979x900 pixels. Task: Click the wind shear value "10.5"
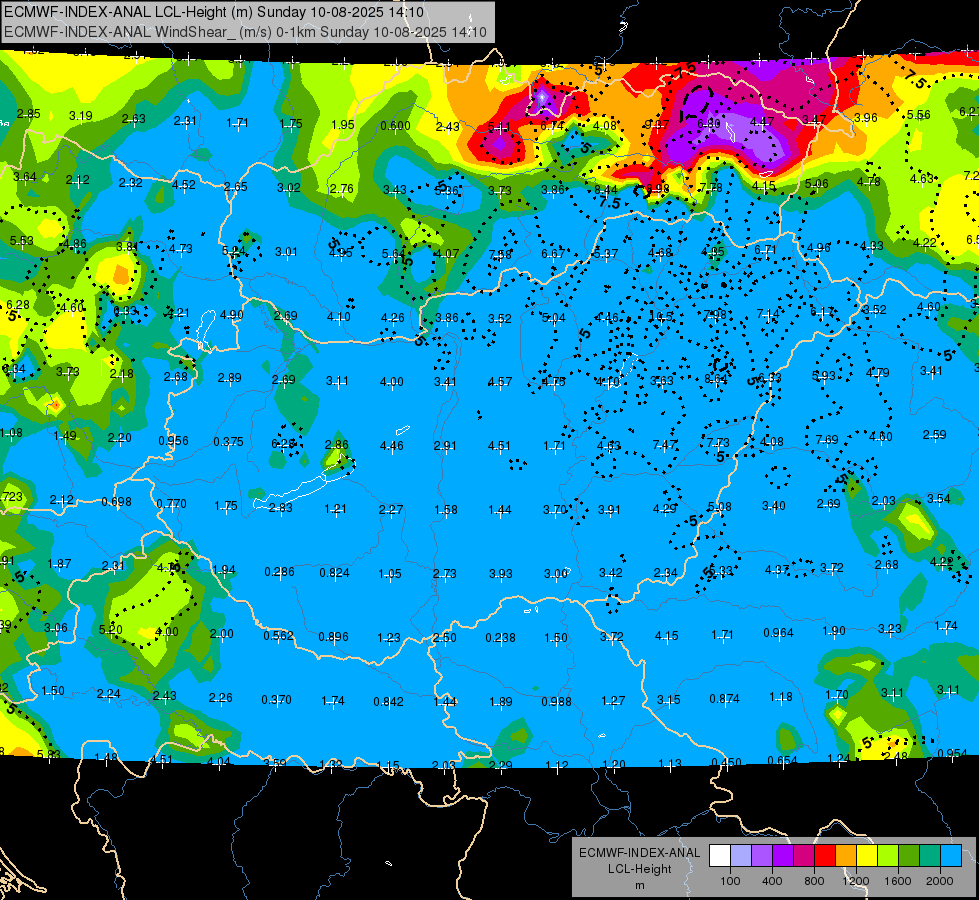pos(661,316)
